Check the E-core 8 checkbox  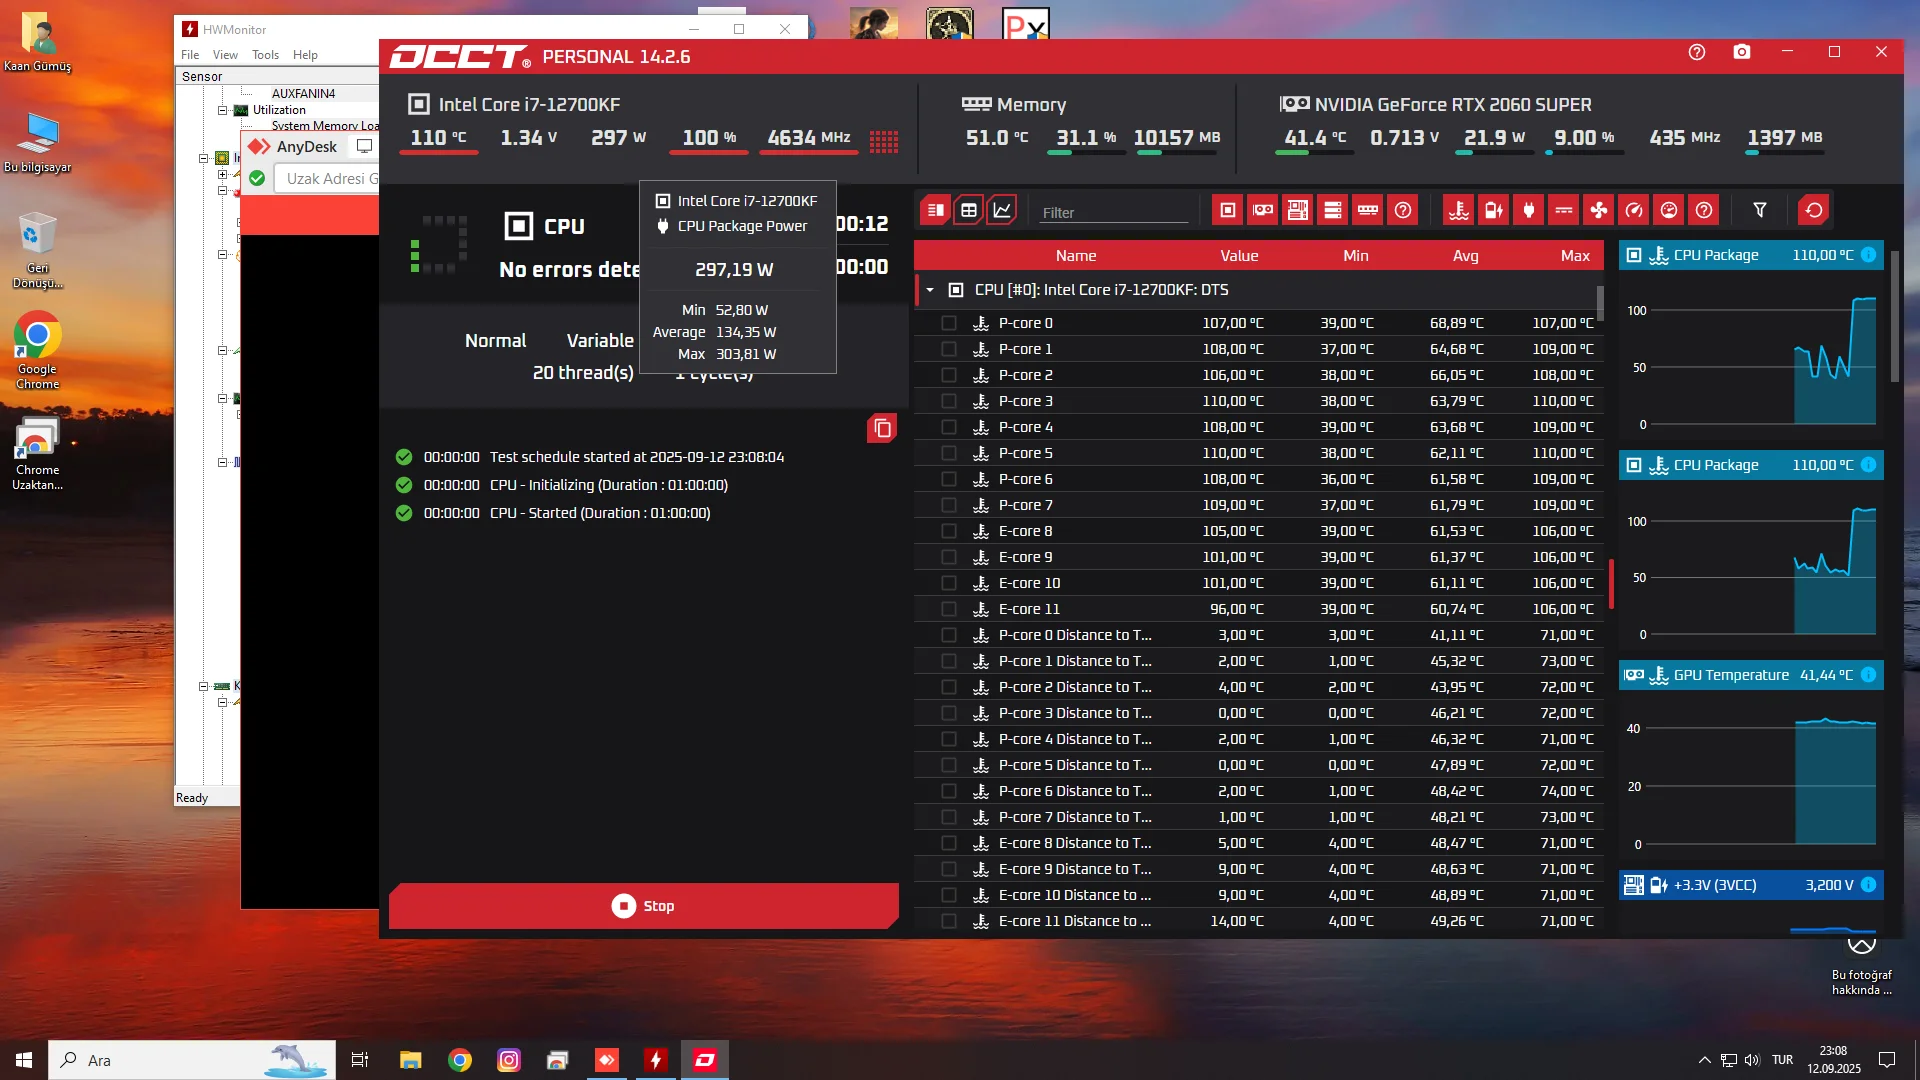tap(949, 531)
